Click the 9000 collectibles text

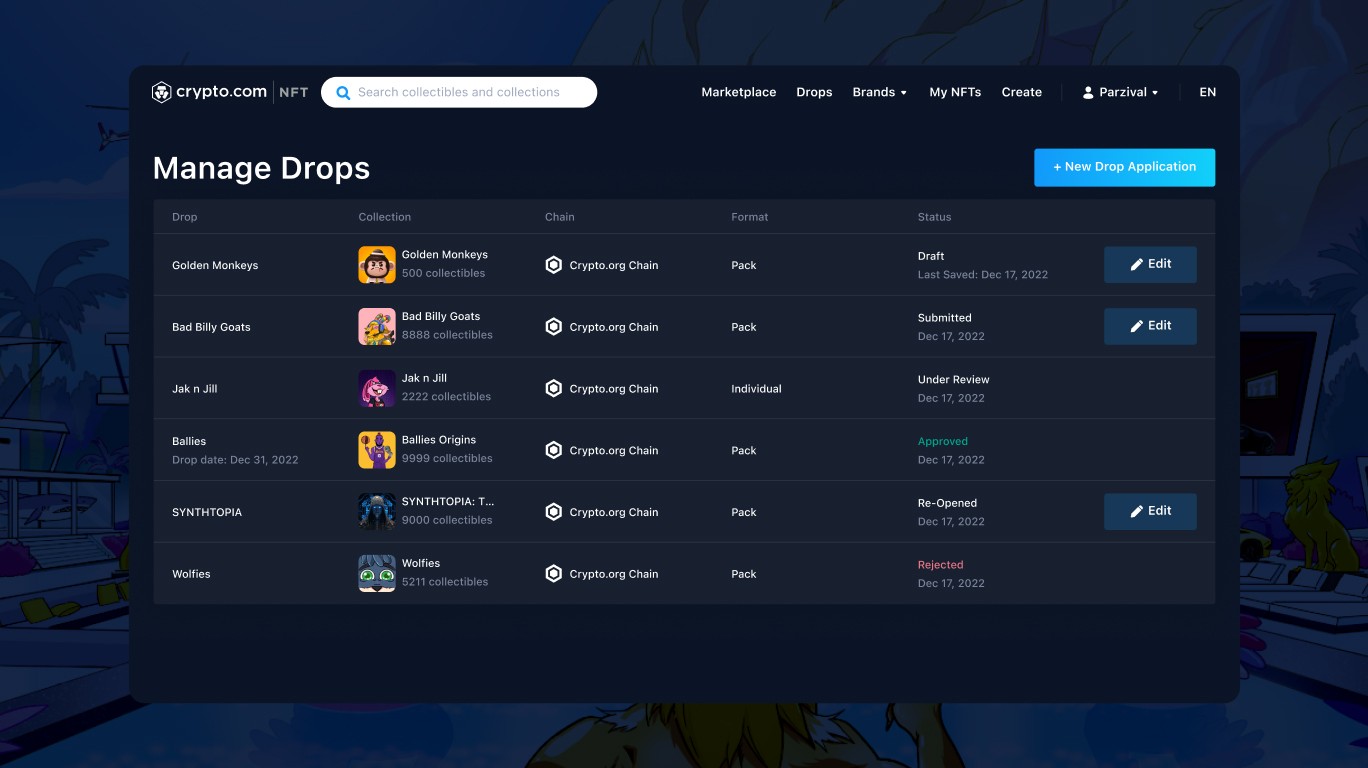447,520
